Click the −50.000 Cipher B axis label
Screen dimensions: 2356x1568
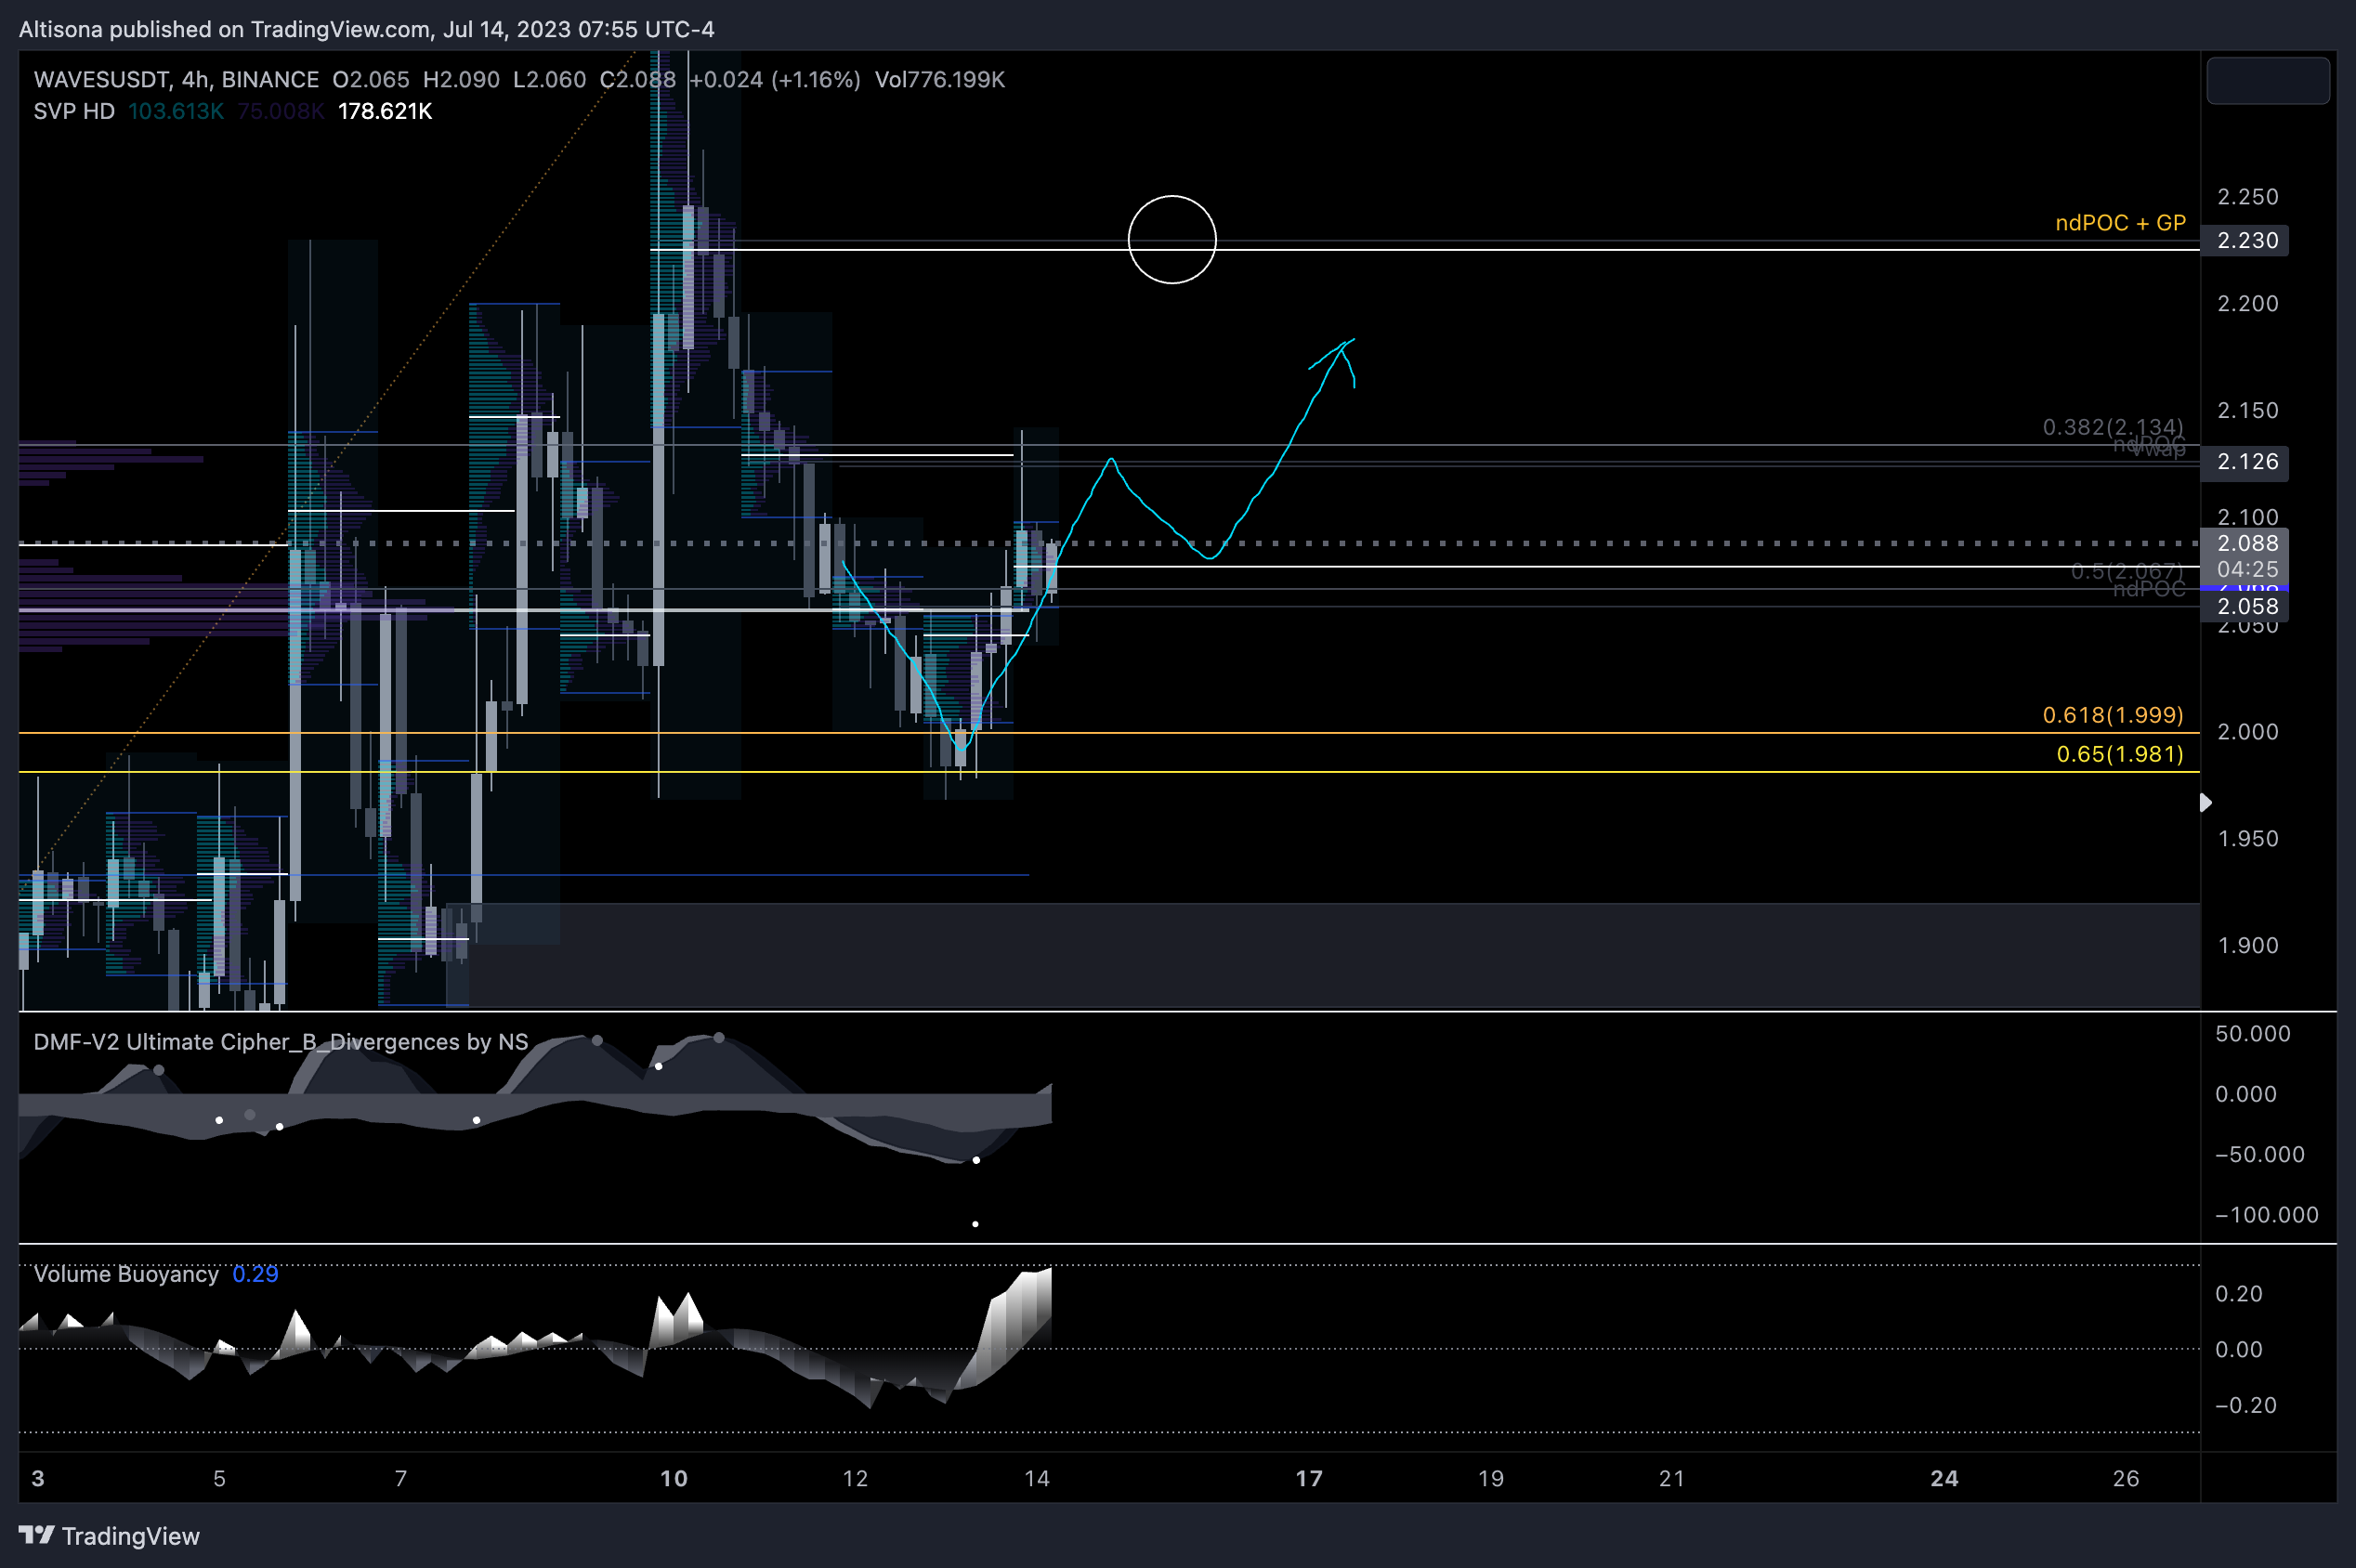point(2260,1155)
